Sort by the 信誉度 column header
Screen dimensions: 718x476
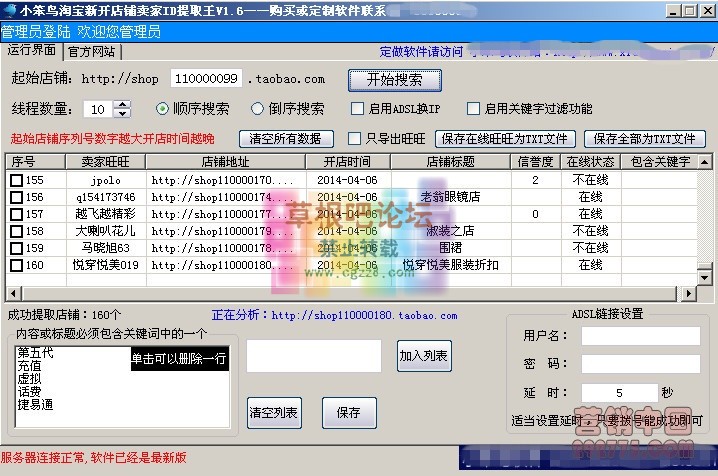535,162
